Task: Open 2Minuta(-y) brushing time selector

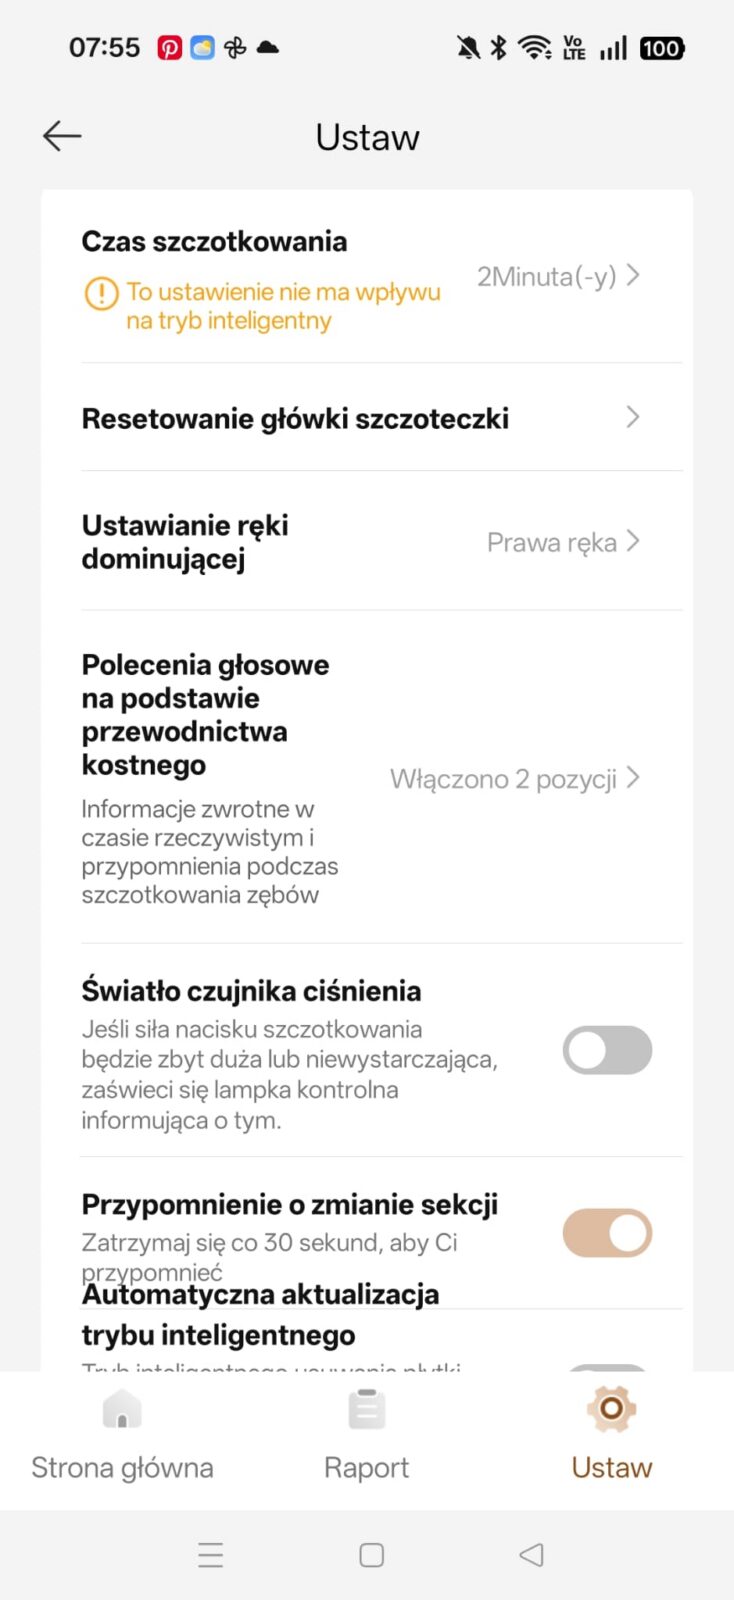Action: (557, 276)
